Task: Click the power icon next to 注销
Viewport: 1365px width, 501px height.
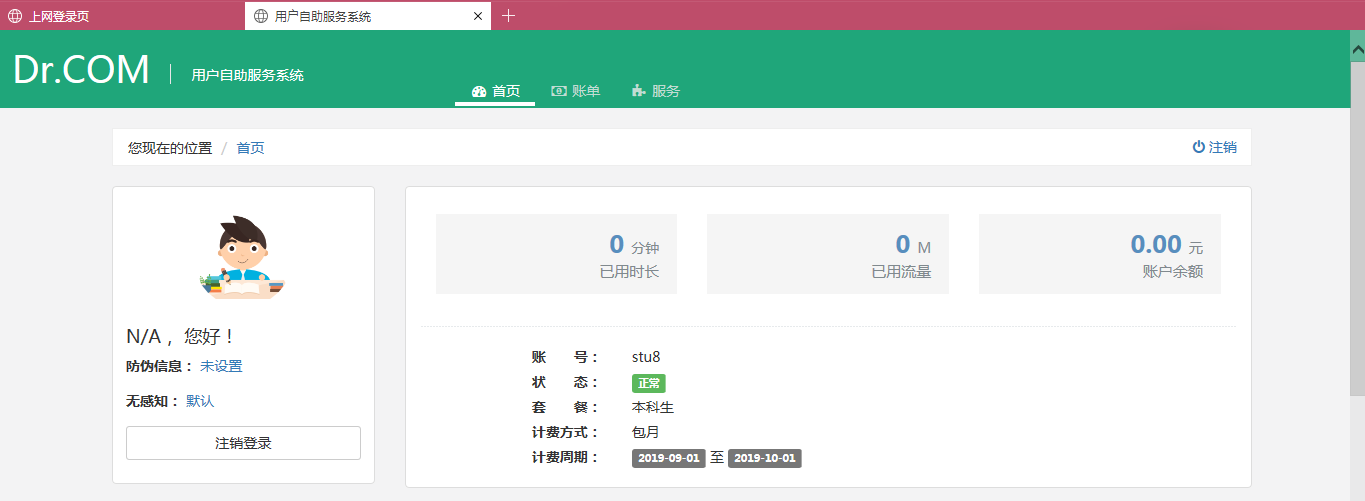Action: coord(1198,147)
